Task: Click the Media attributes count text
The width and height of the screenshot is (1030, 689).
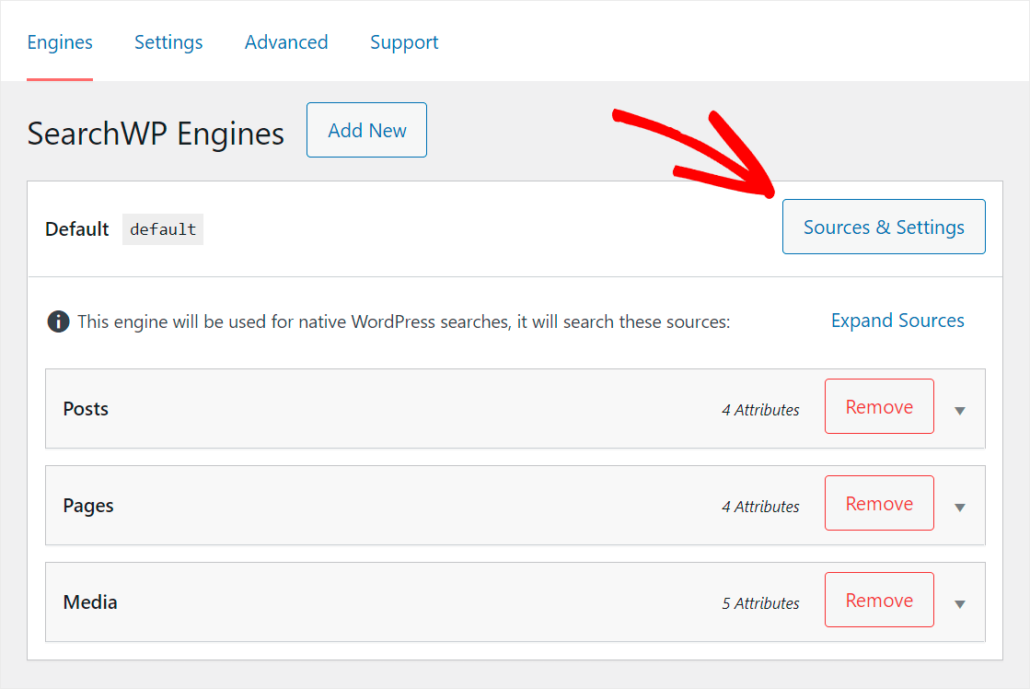Action: click(760, 603)
